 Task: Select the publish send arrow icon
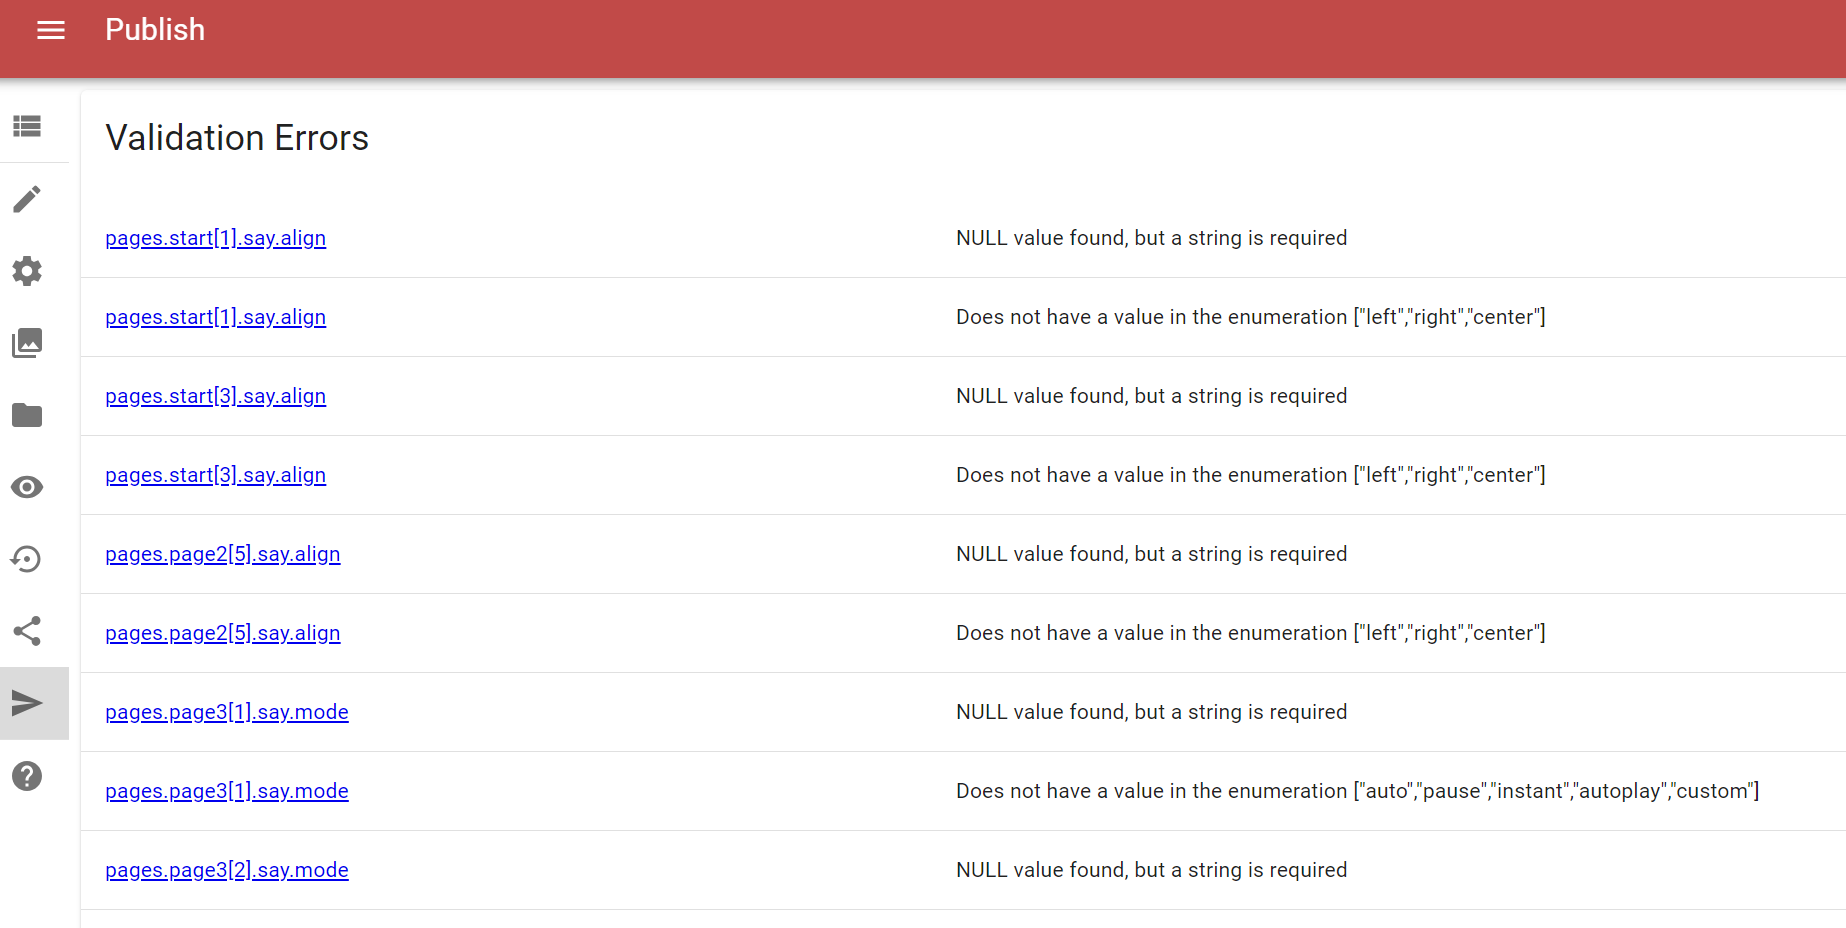click(x=27, y=703)
